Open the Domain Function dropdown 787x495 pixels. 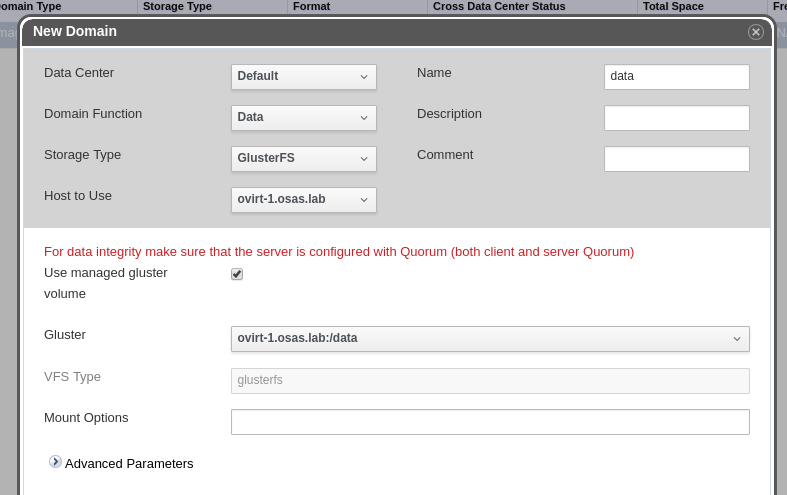(x=303, y=118)
